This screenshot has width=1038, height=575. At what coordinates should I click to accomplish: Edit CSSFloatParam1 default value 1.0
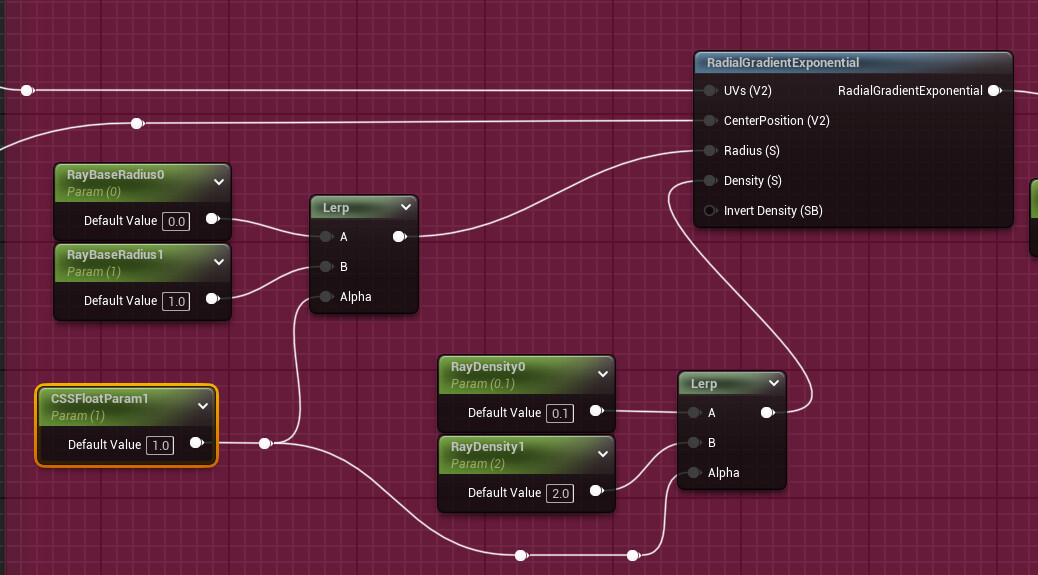160,445
